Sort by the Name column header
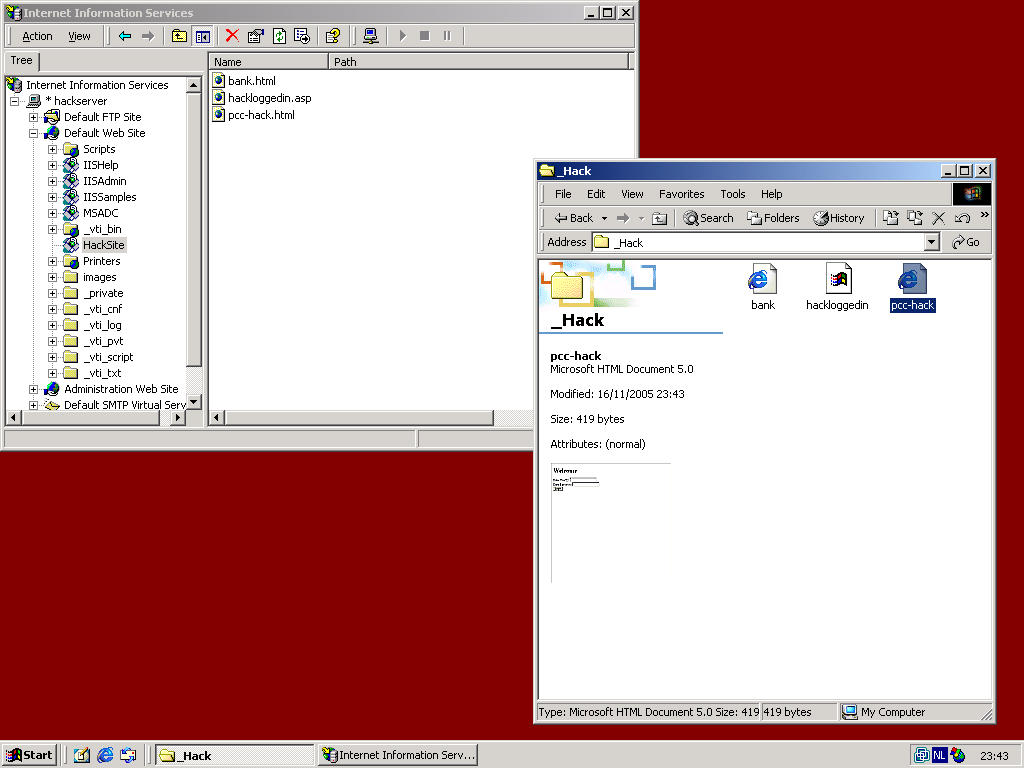 [268, 62]
